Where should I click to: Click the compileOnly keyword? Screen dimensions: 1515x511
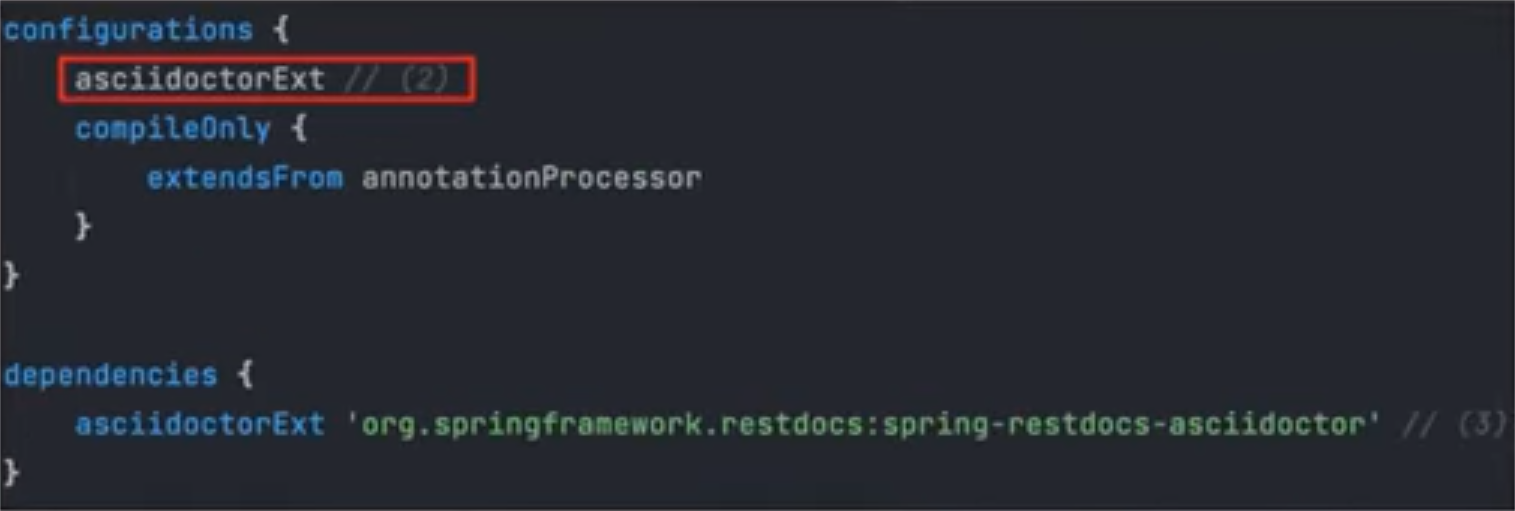173,130
